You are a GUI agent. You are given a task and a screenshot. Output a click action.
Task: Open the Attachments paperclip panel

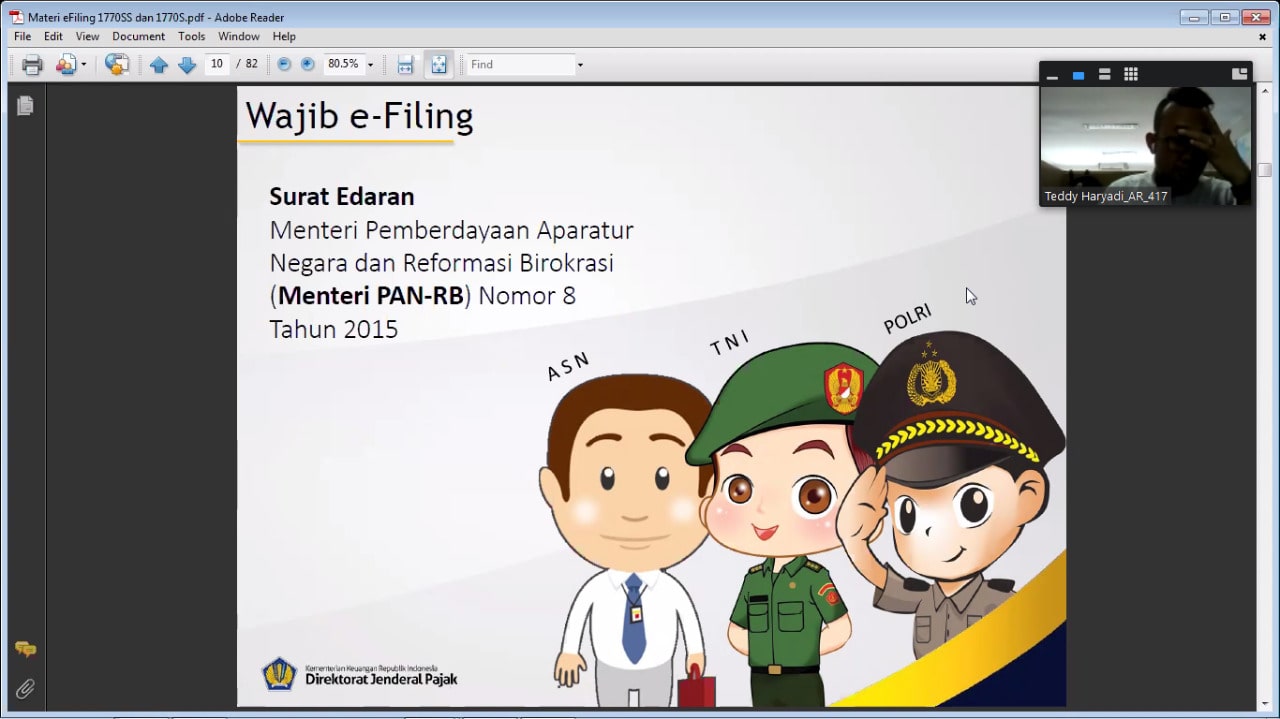(25, 688)
